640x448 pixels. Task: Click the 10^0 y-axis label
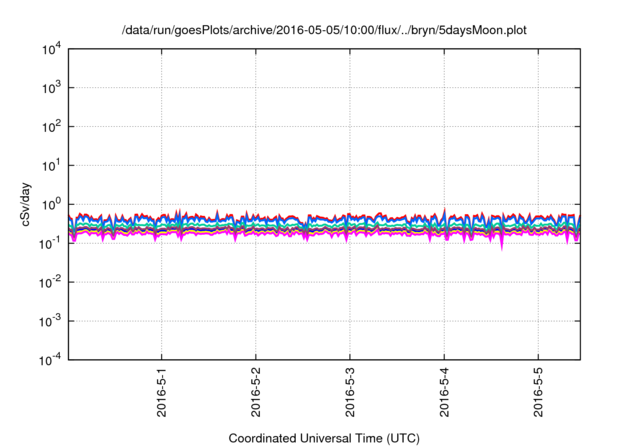coord(52,204)
